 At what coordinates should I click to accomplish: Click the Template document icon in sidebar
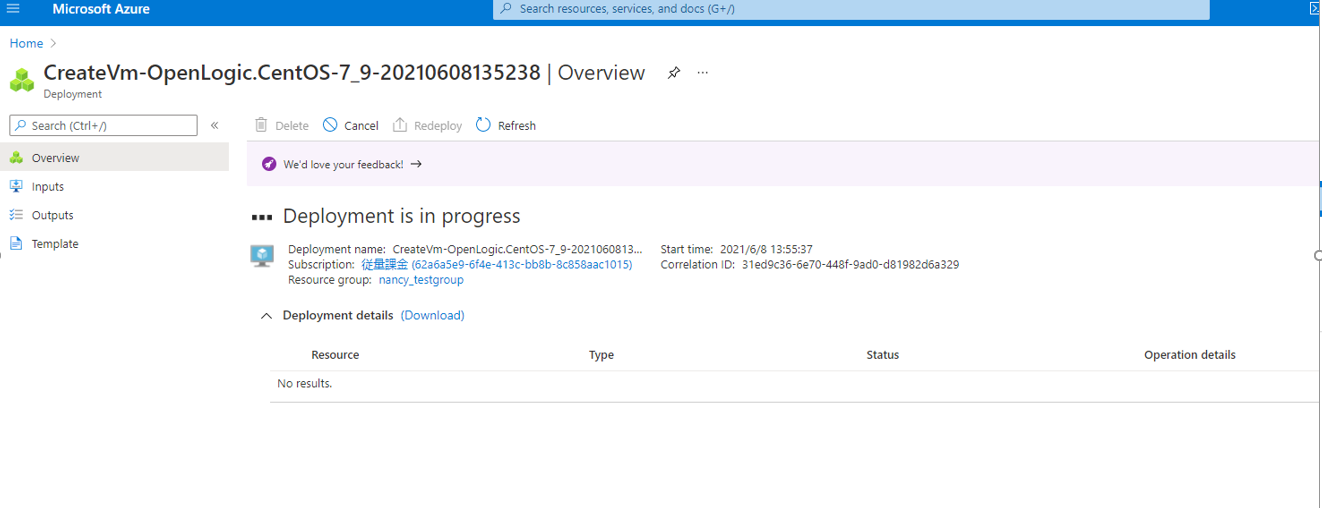click(x=16, y=244)
